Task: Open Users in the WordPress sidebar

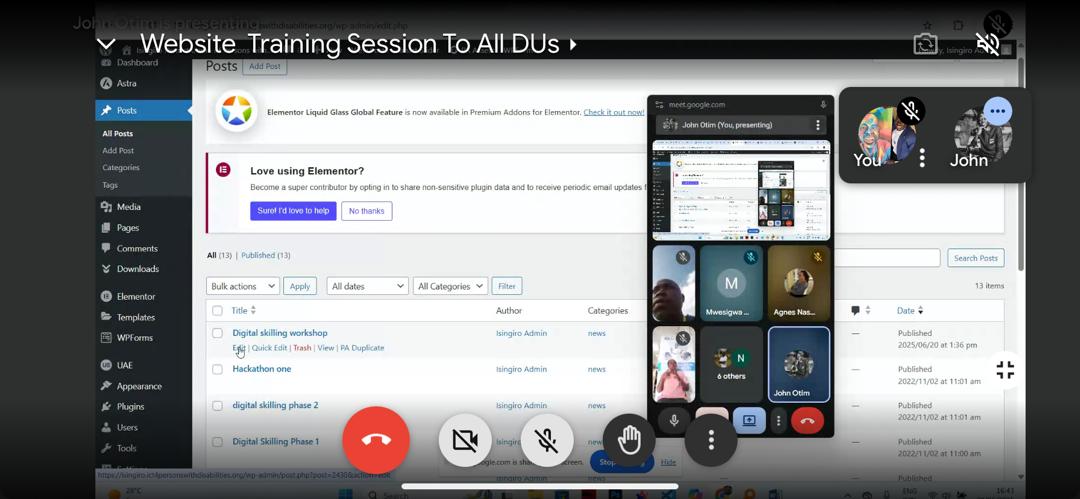Action: pos(127,427)
